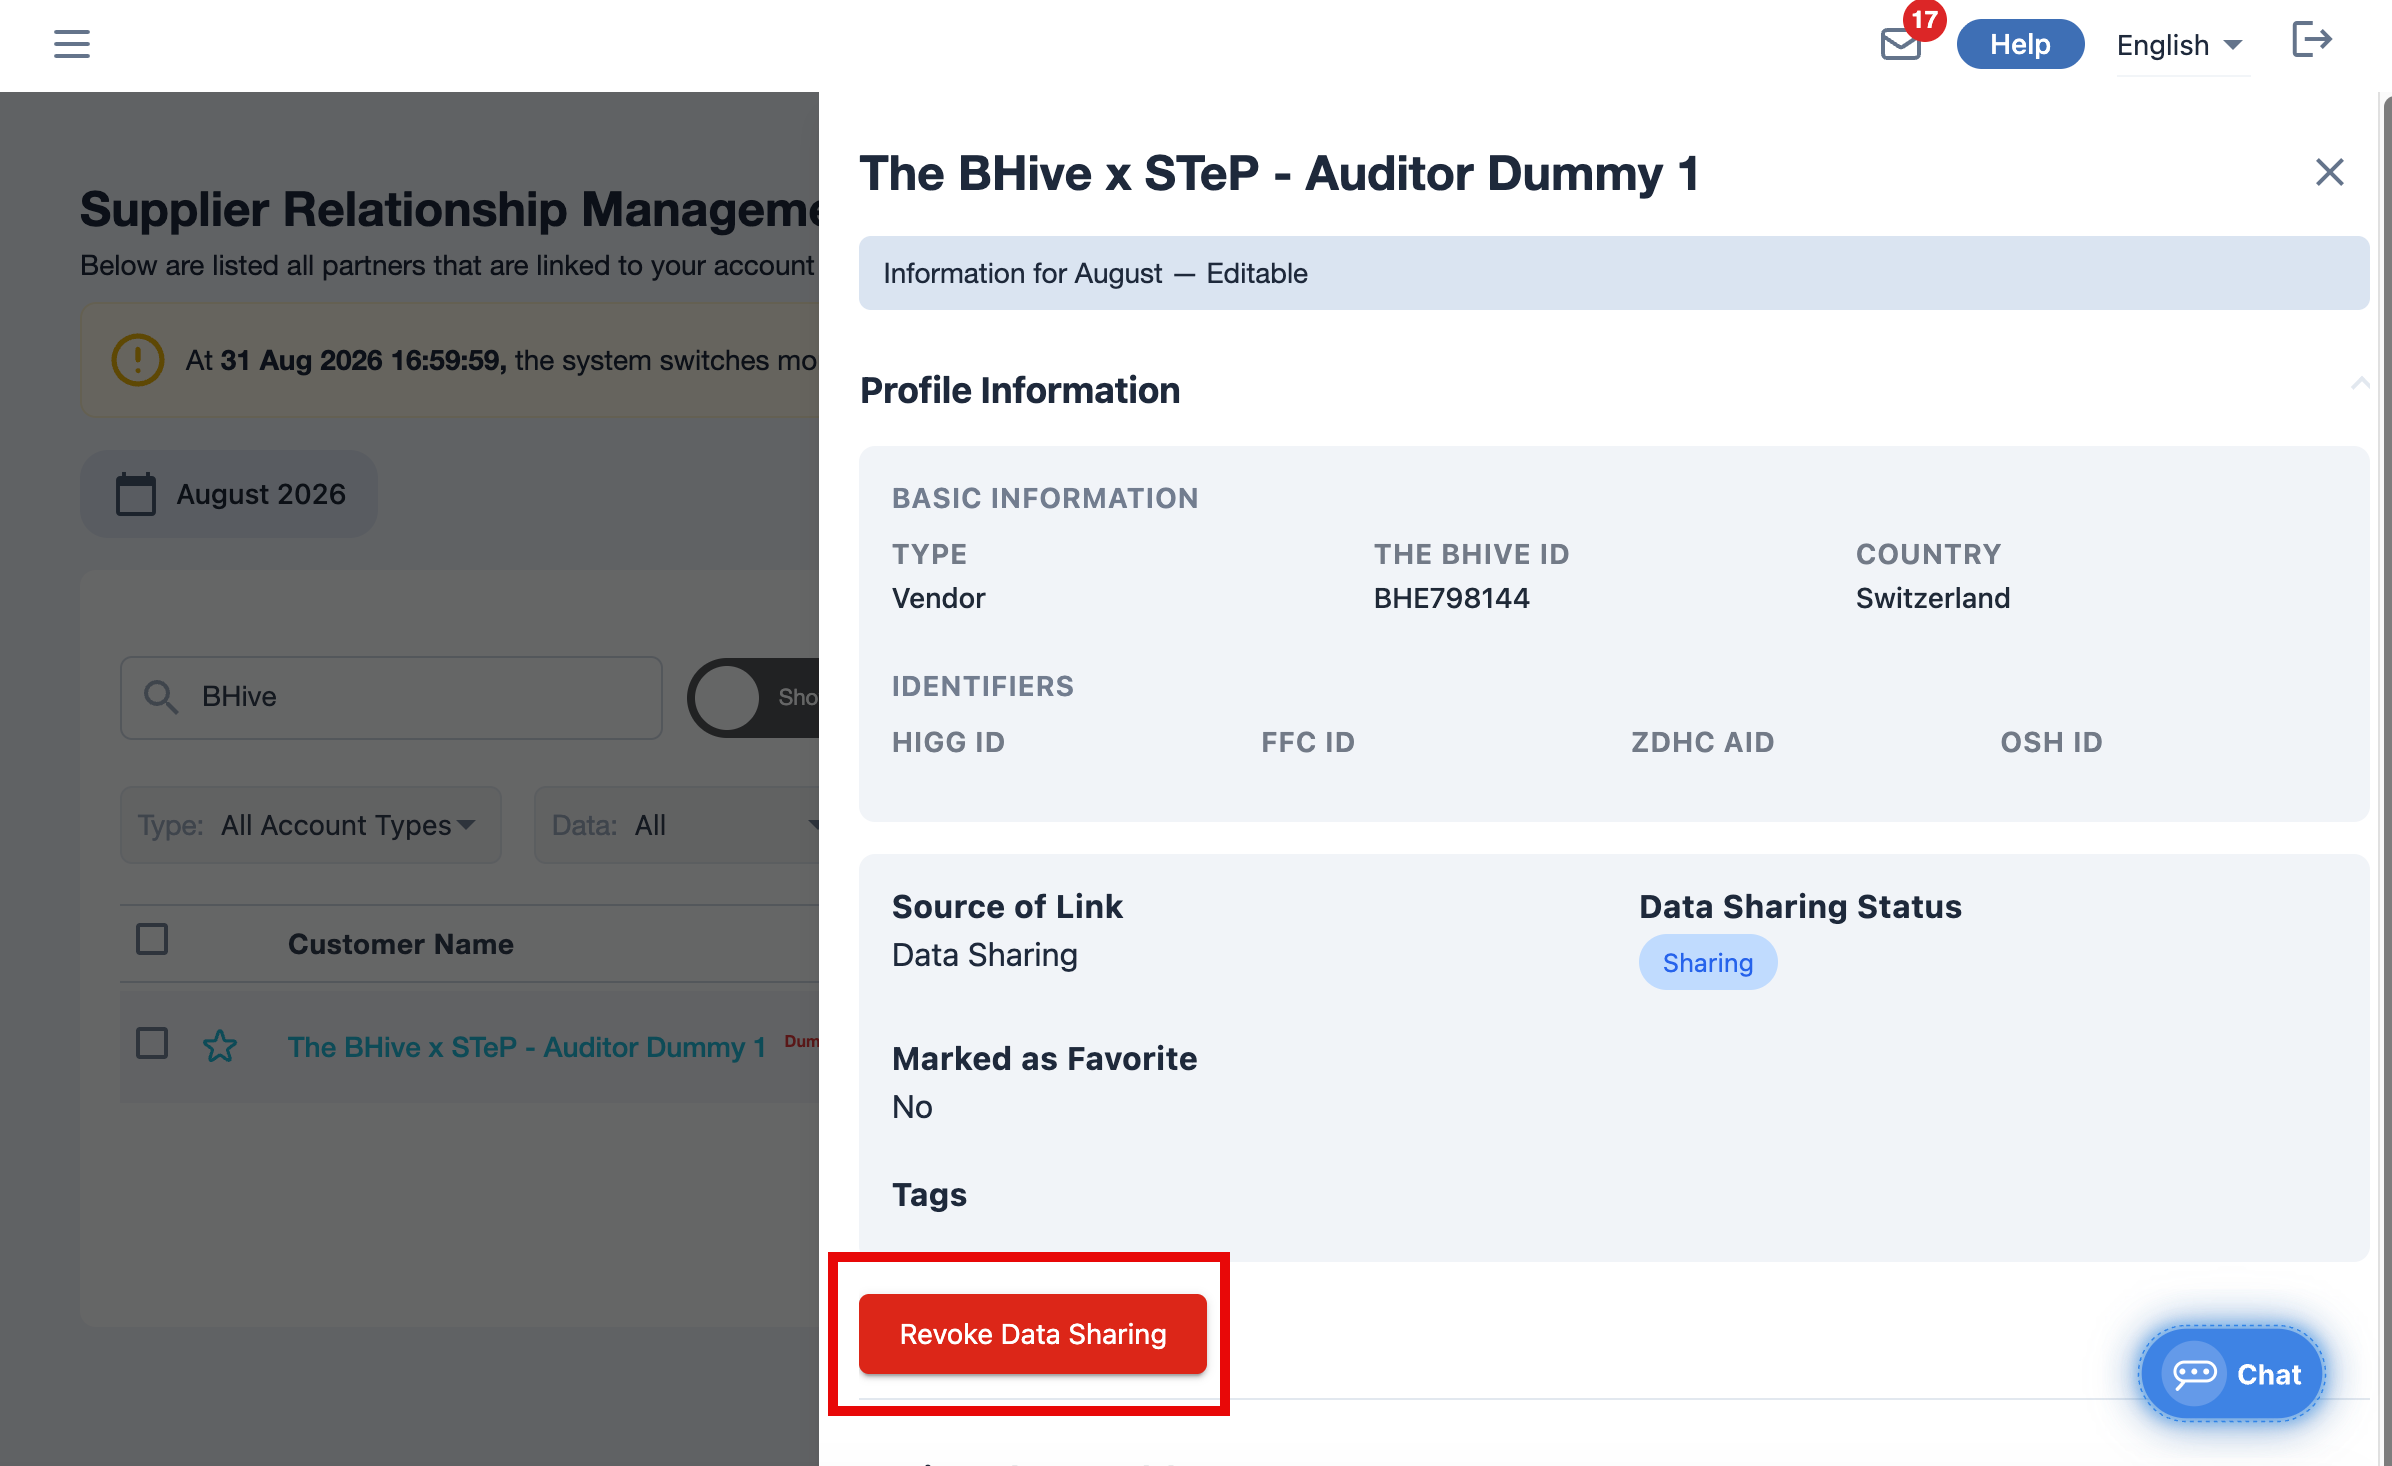Click the Customer Name column header
Viewport: 2392px width, 1466px height.
click(x=401, y=944)
